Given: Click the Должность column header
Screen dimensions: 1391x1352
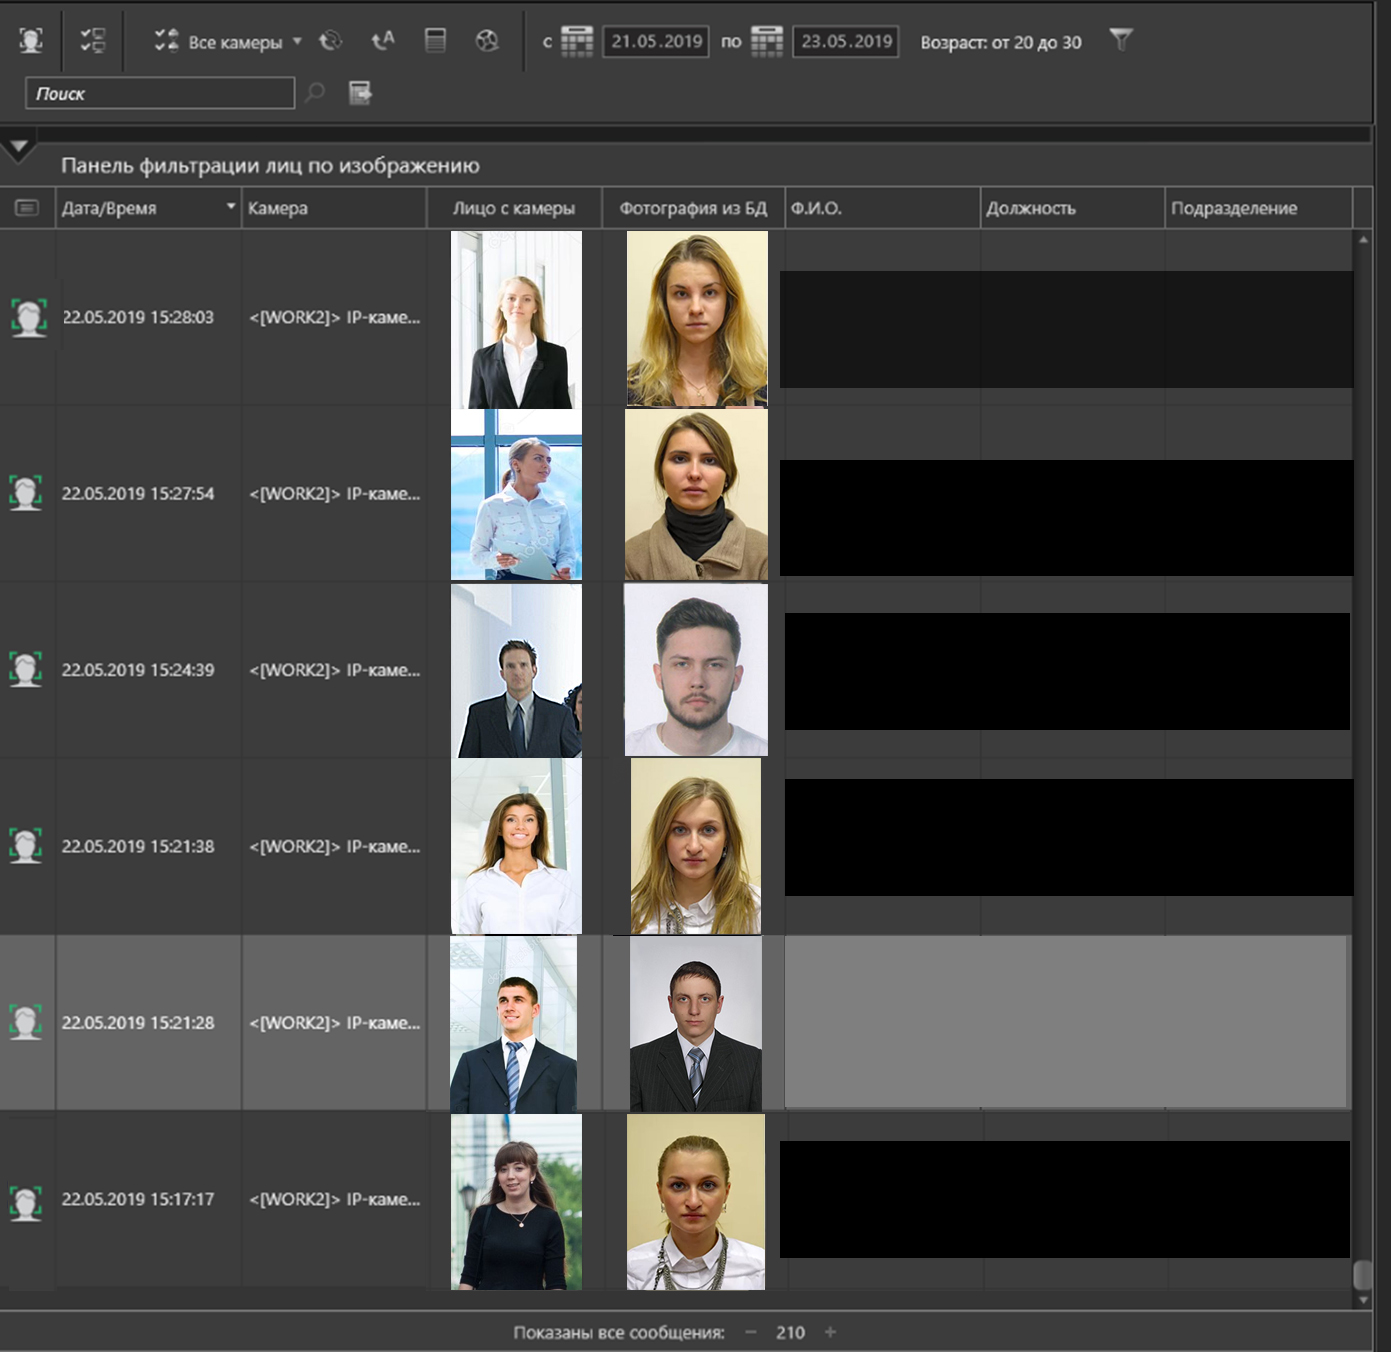Looking at the screenshot, I should click(x=1072, y=208).
